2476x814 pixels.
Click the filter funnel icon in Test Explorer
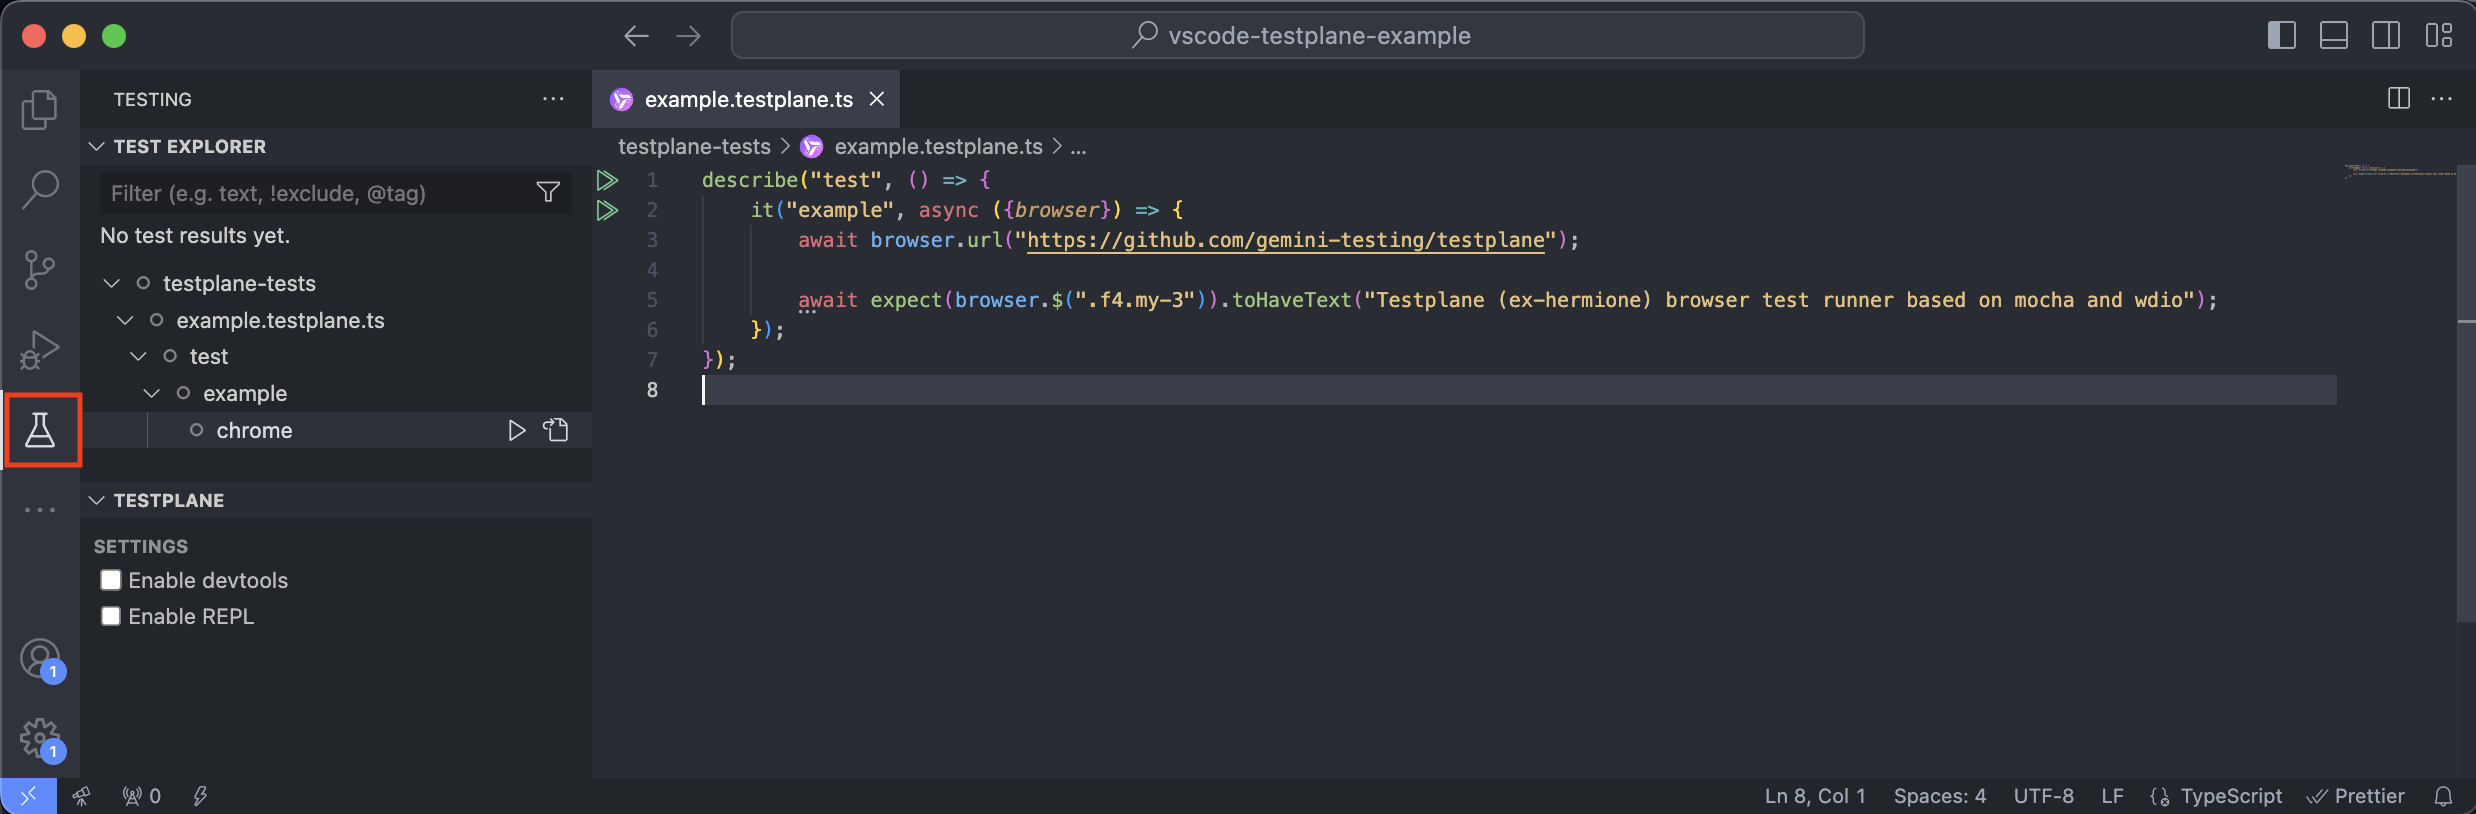(x=548, y=192)
